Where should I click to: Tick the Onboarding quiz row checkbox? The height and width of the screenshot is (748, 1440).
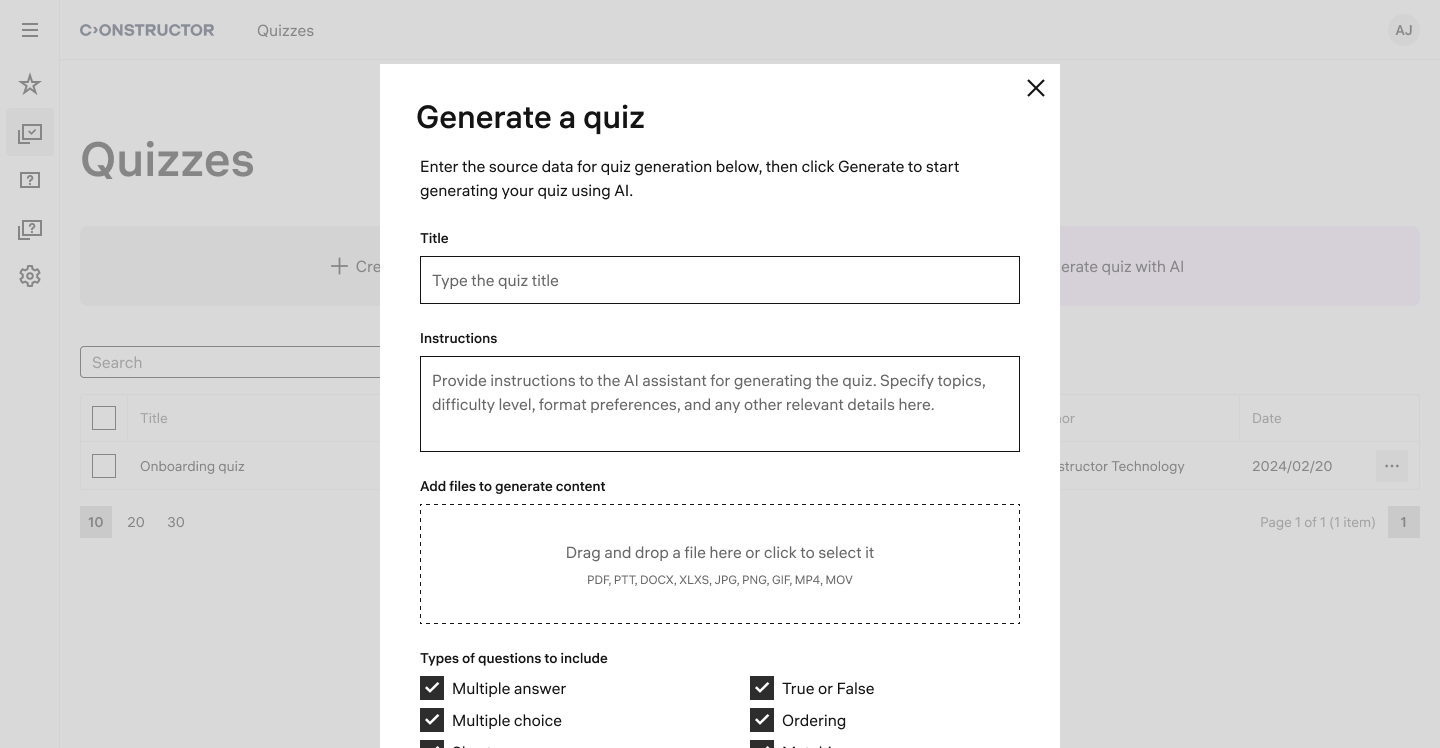pos(104,466)
